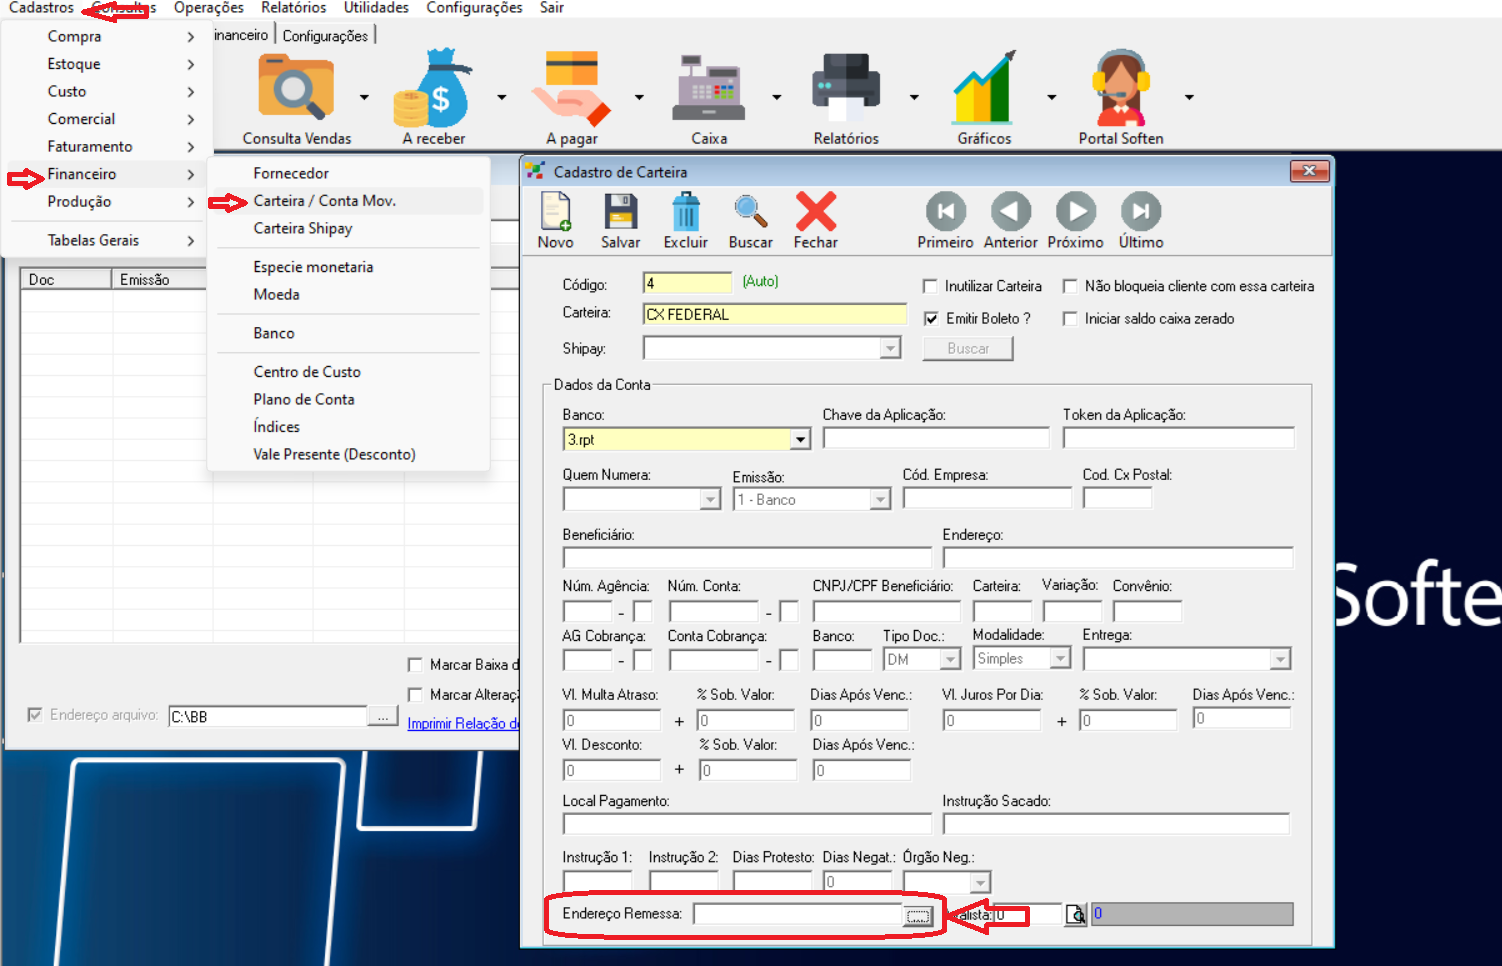Expand the arrow next to Consulta Vendas

(364, 97)
